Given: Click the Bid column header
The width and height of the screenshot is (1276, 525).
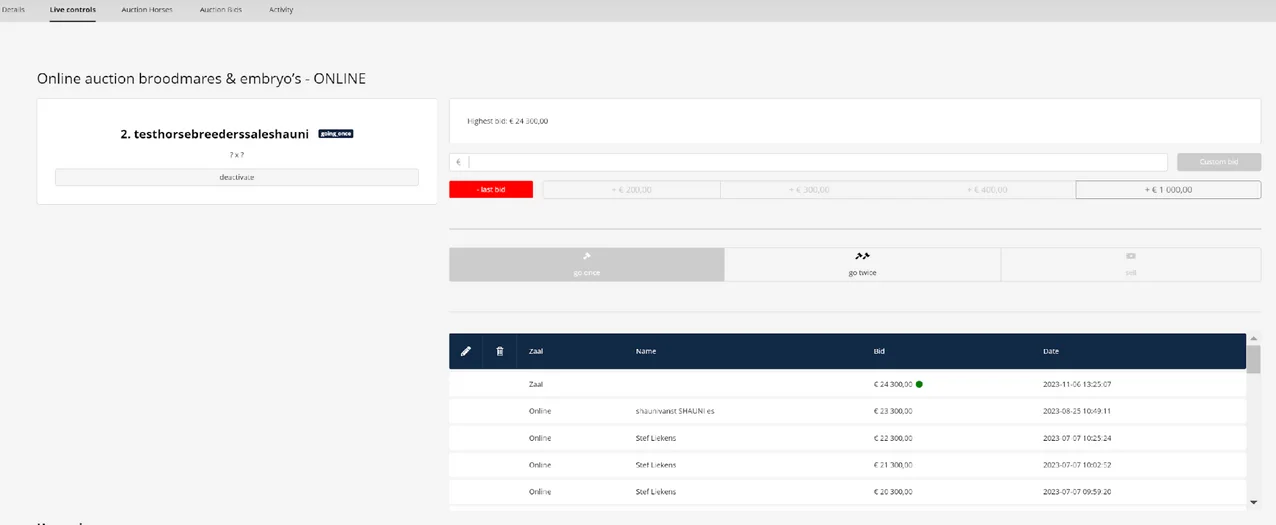Looking at the screenshot, I should coord(879,351).
